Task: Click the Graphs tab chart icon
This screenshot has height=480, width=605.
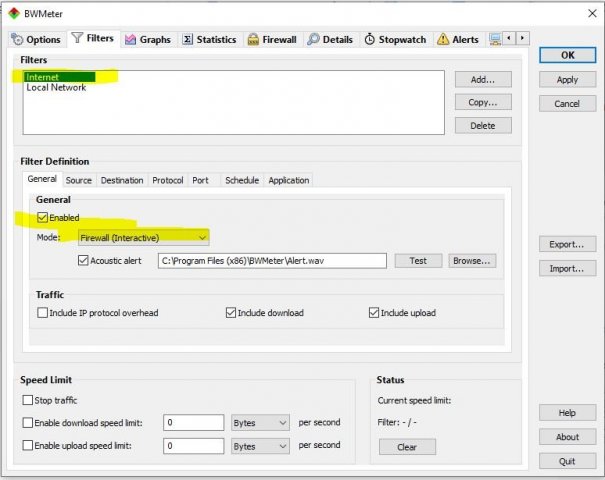Action: (x=131, y=40)
